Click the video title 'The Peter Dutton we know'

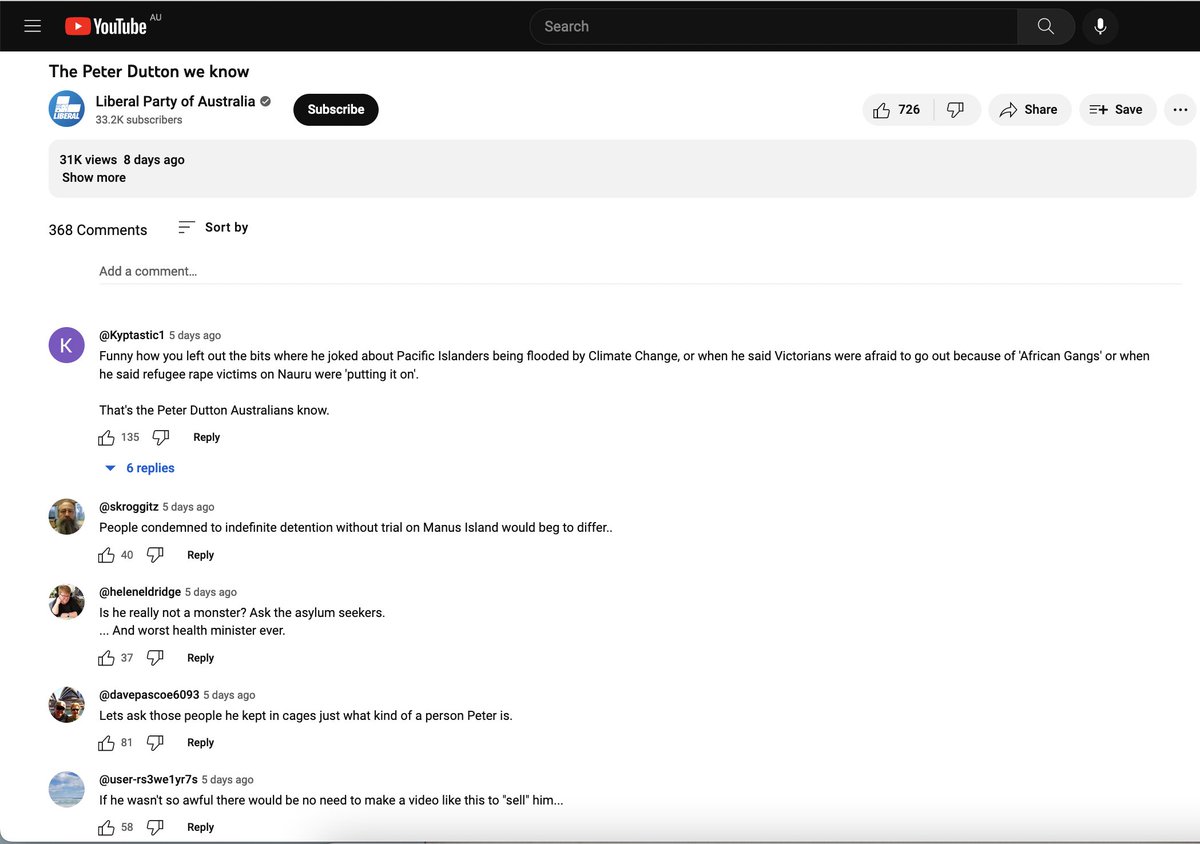click(149, 72)
